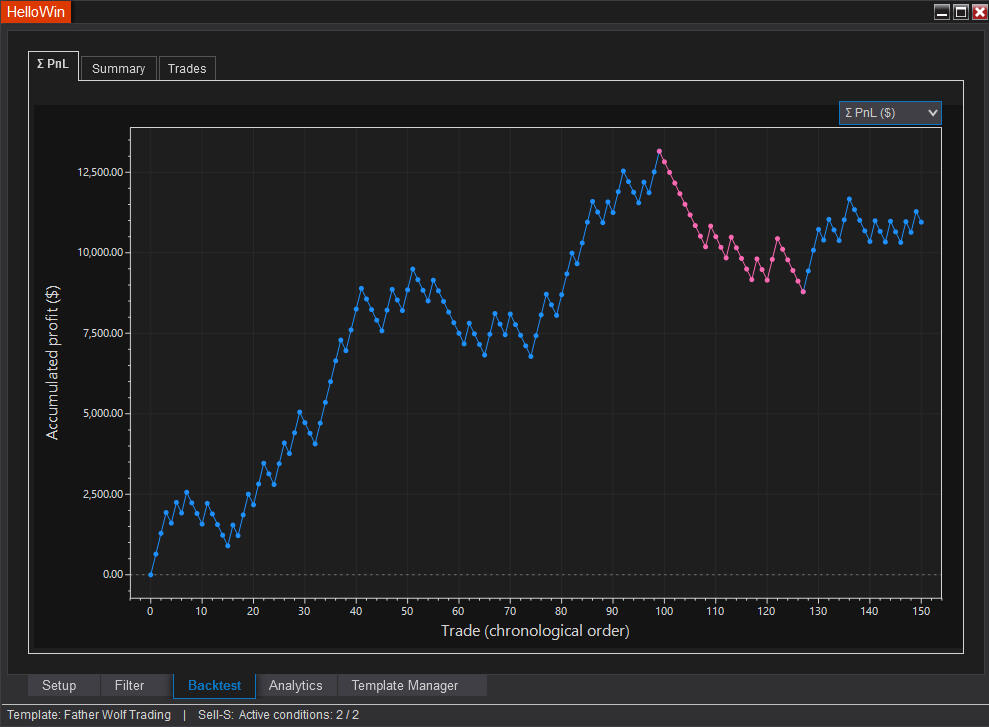The height and width of the screenshot is (727, 989).
Task: Close the HelloWin window
Action: (x=979, y=12)
